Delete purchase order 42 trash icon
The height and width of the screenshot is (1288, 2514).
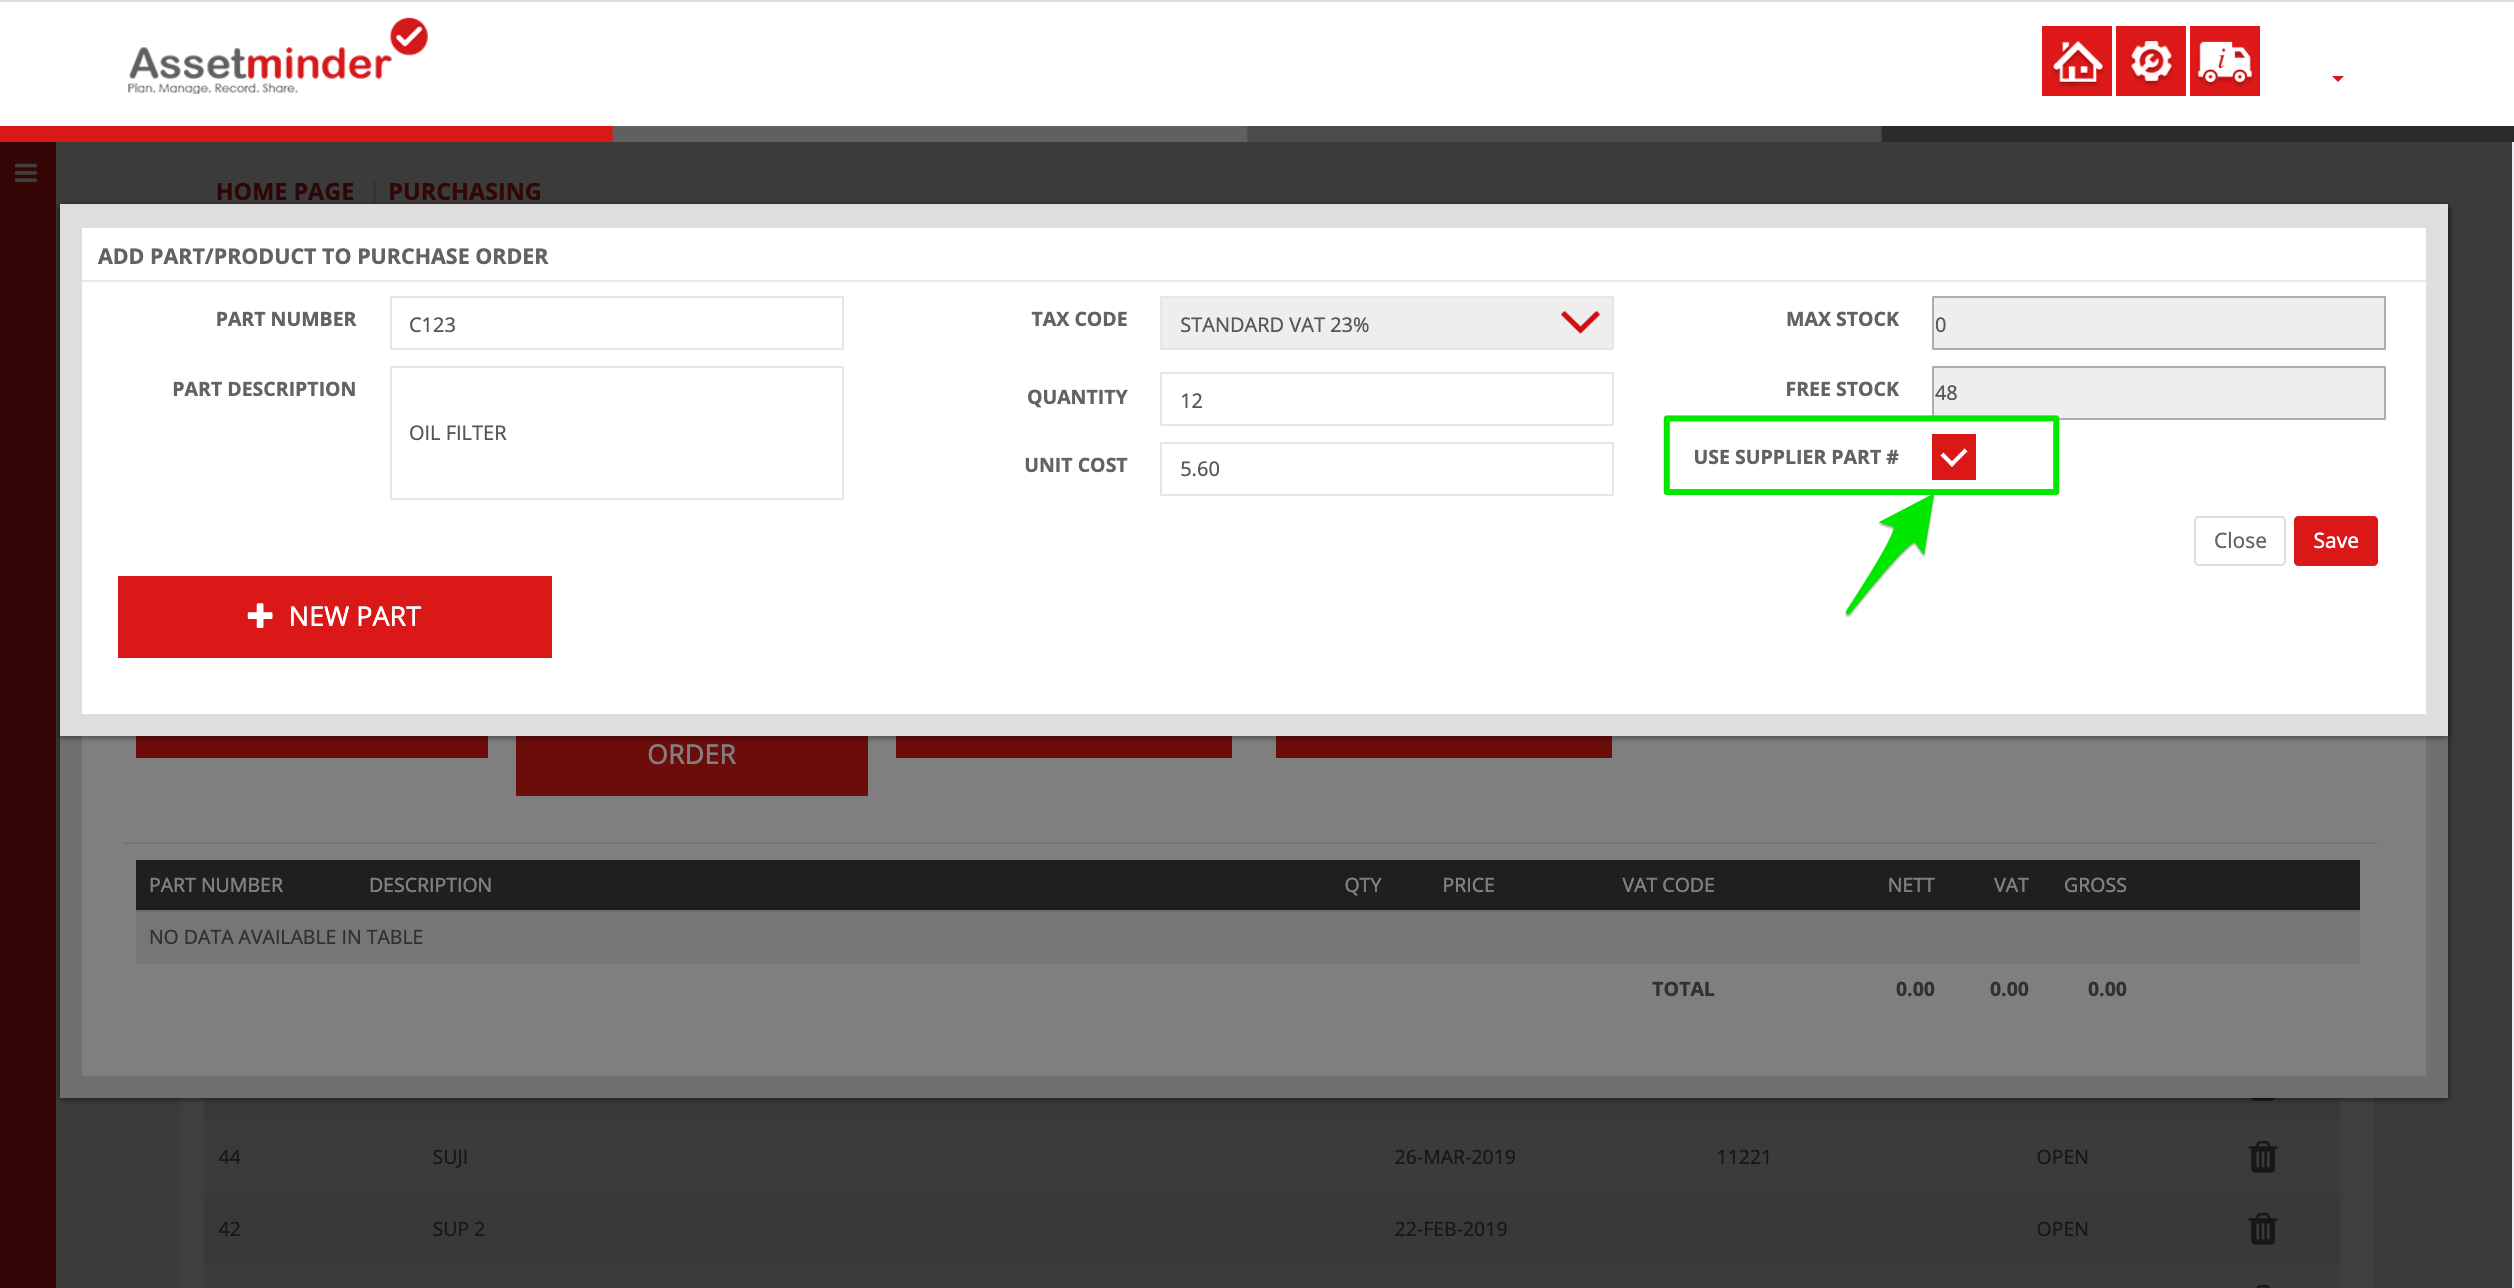pos(2262,1229)
